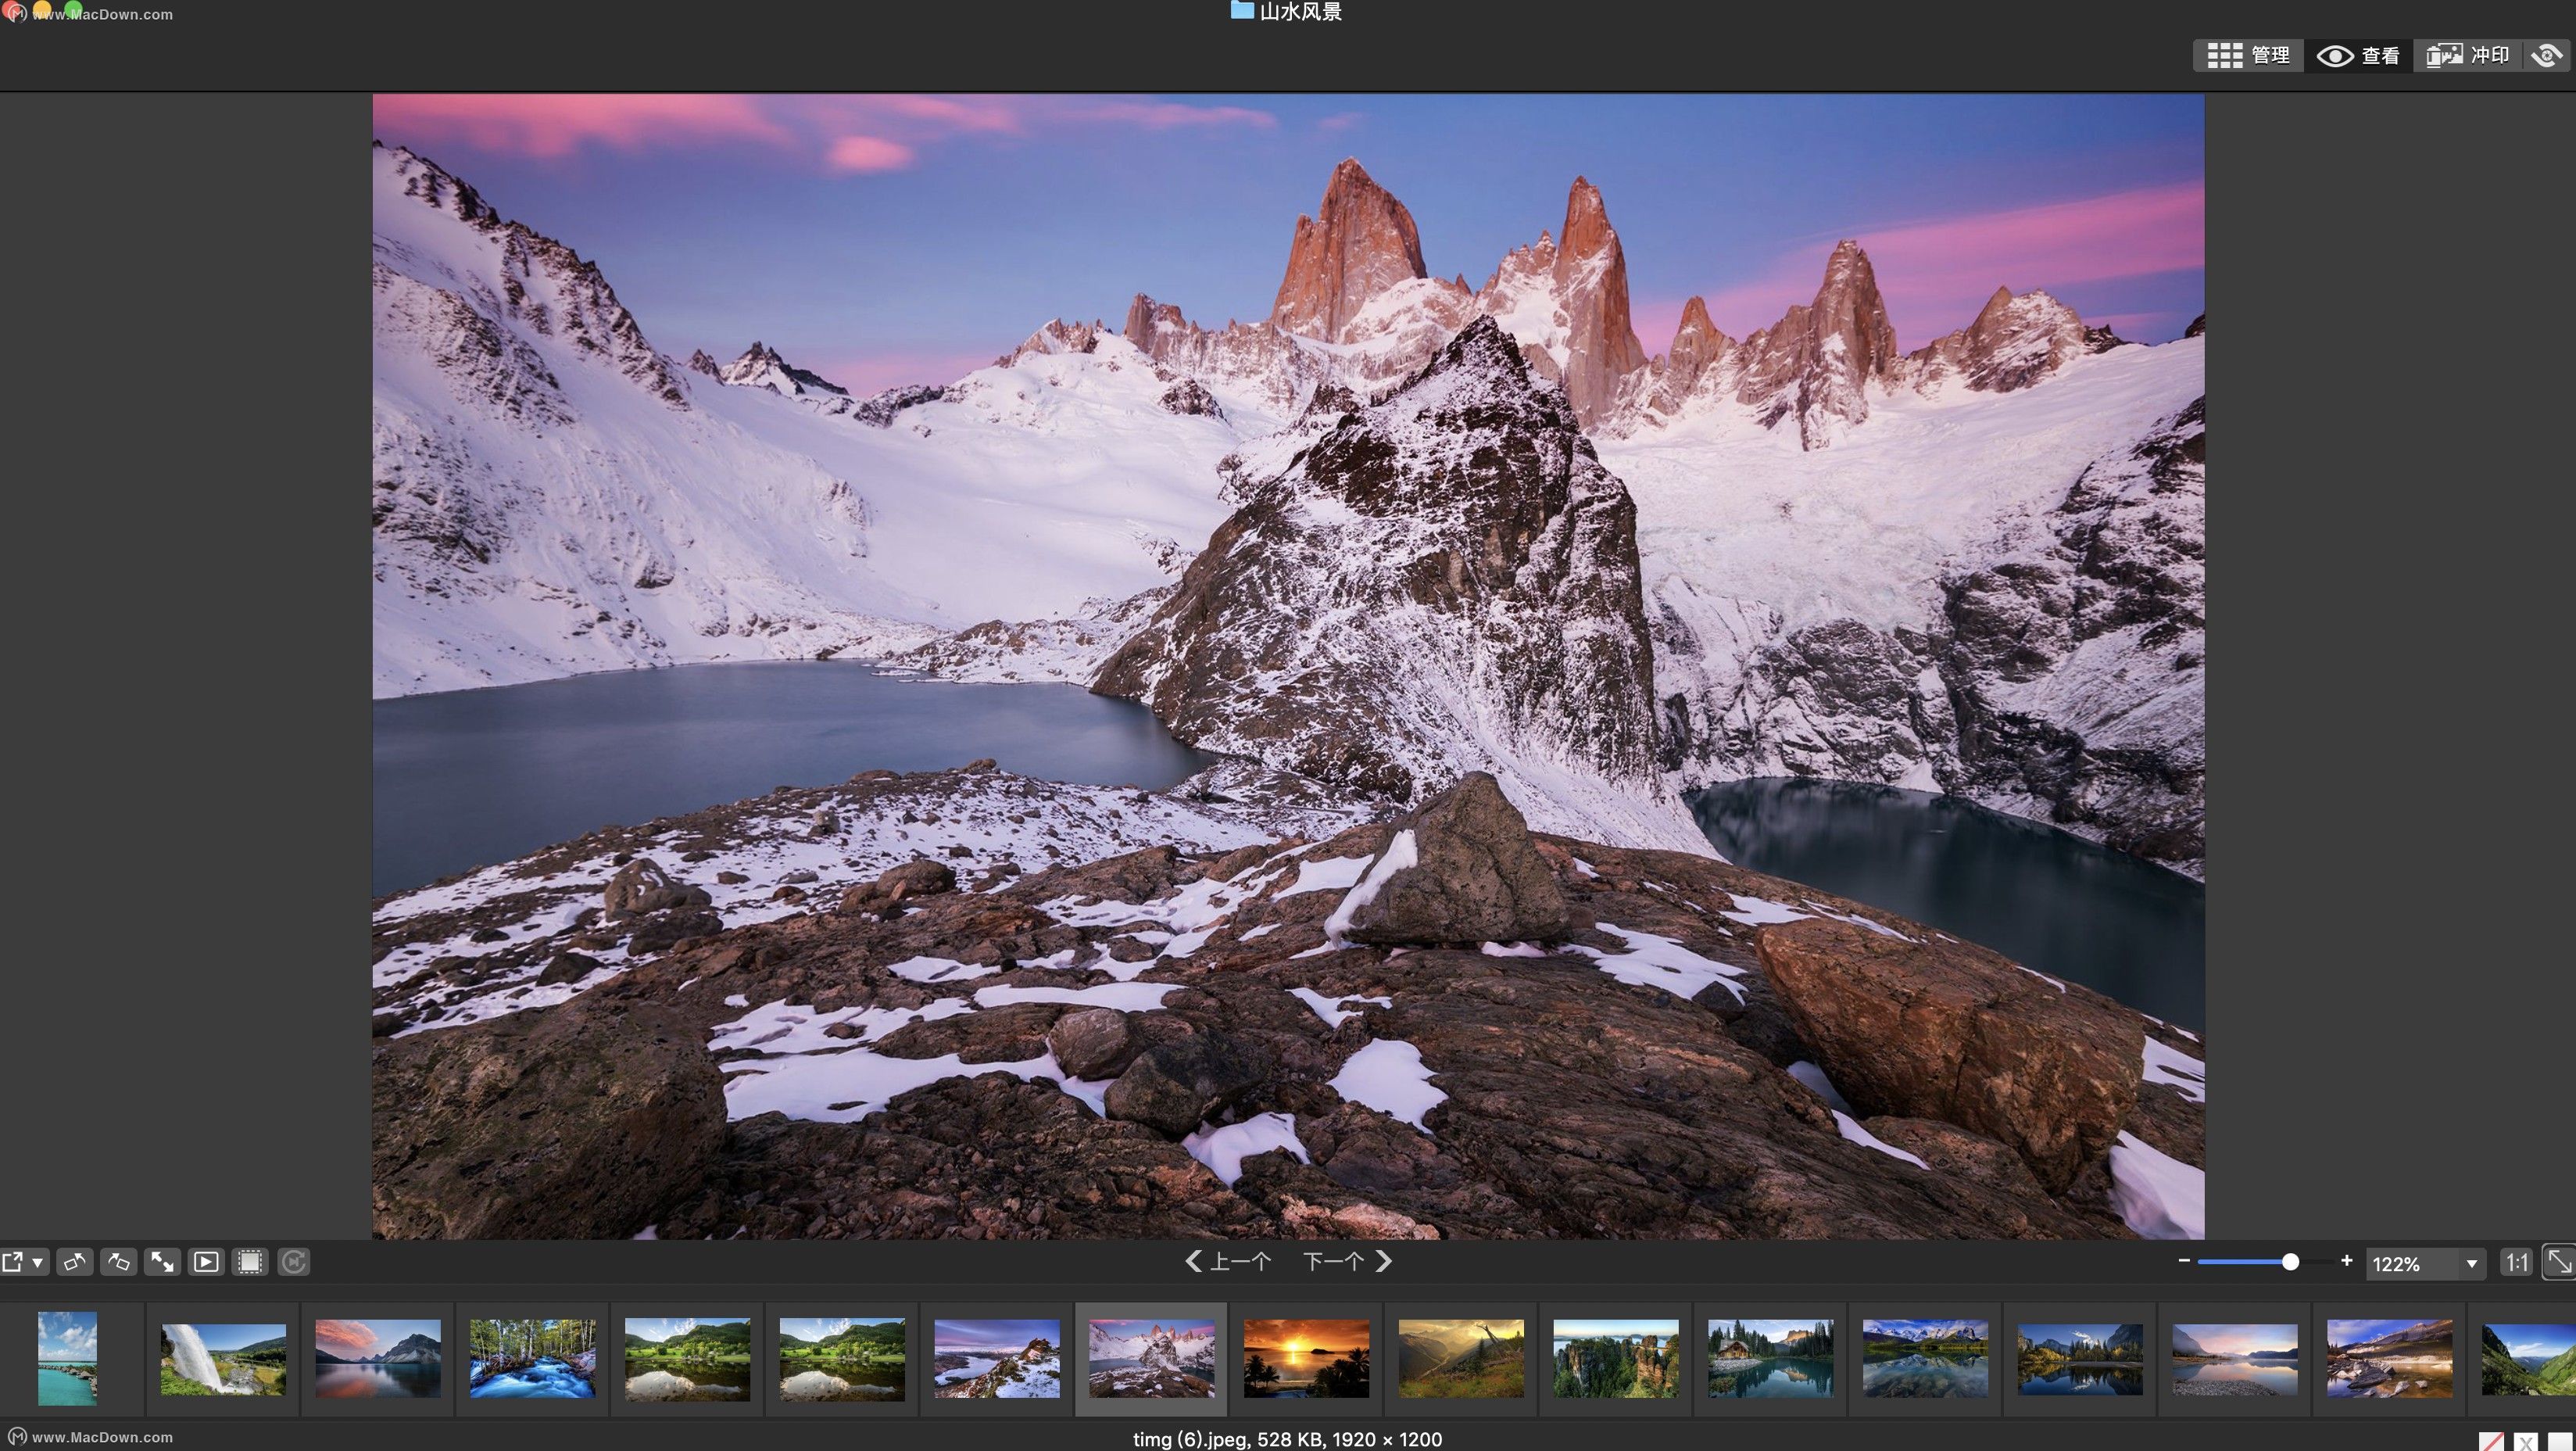
Task: Open the external editor icon
Action: (x=15, y=1262)
